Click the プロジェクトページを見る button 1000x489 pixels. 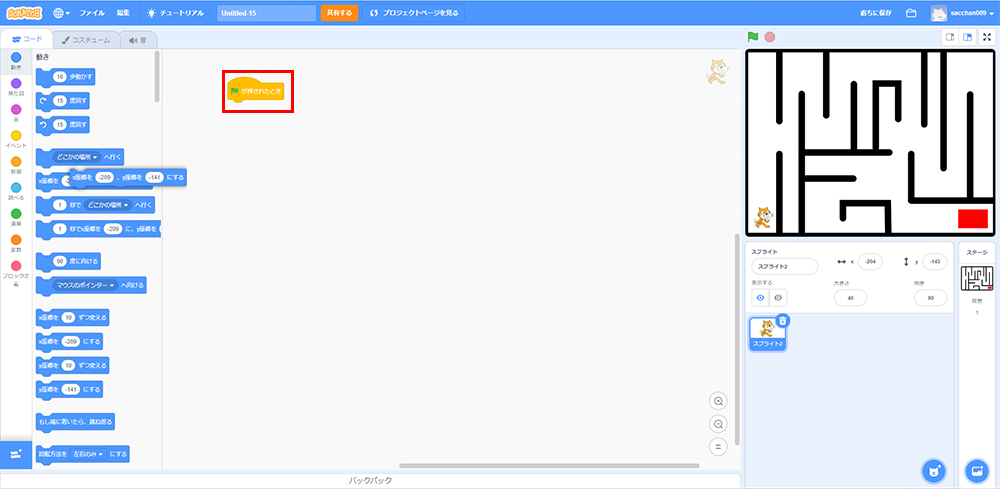pos(415,13)
